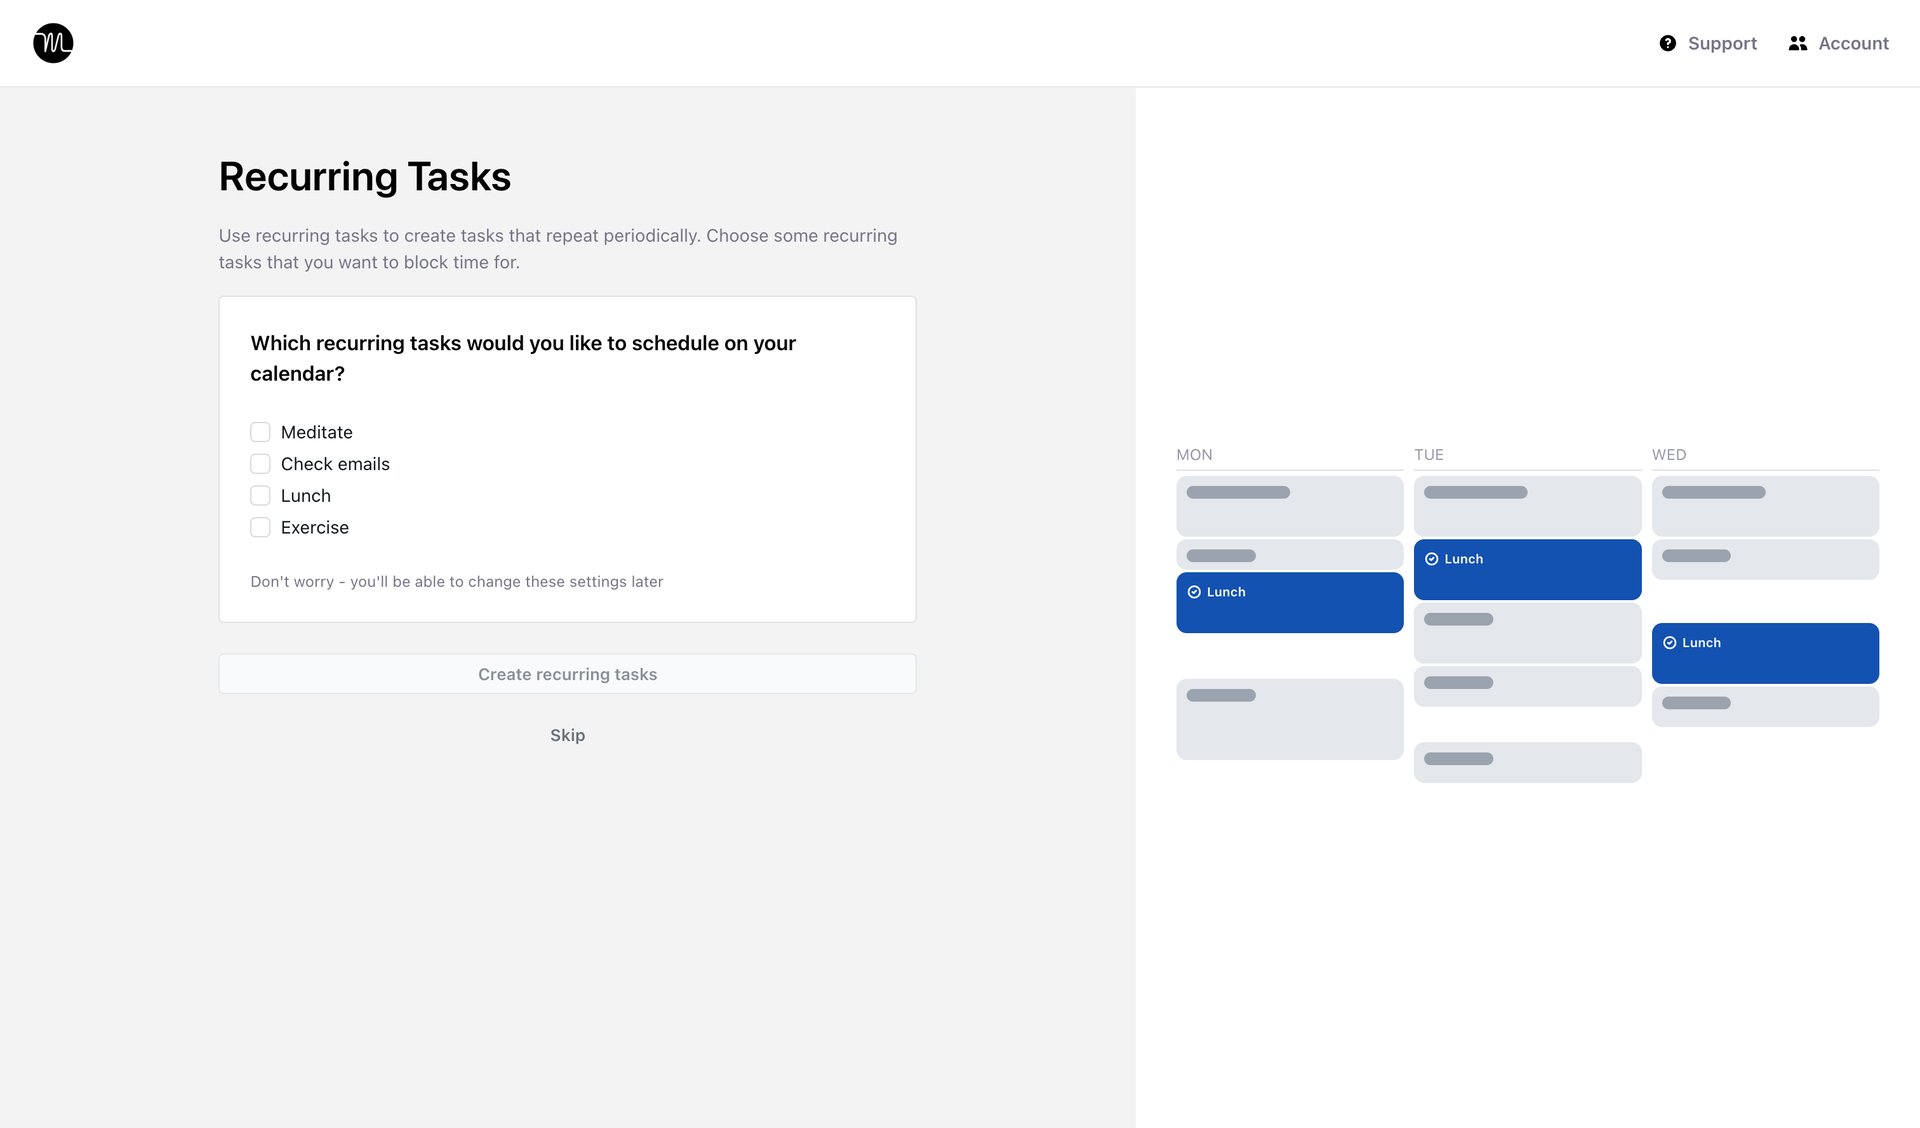Click the Skip link

(567, 735)
